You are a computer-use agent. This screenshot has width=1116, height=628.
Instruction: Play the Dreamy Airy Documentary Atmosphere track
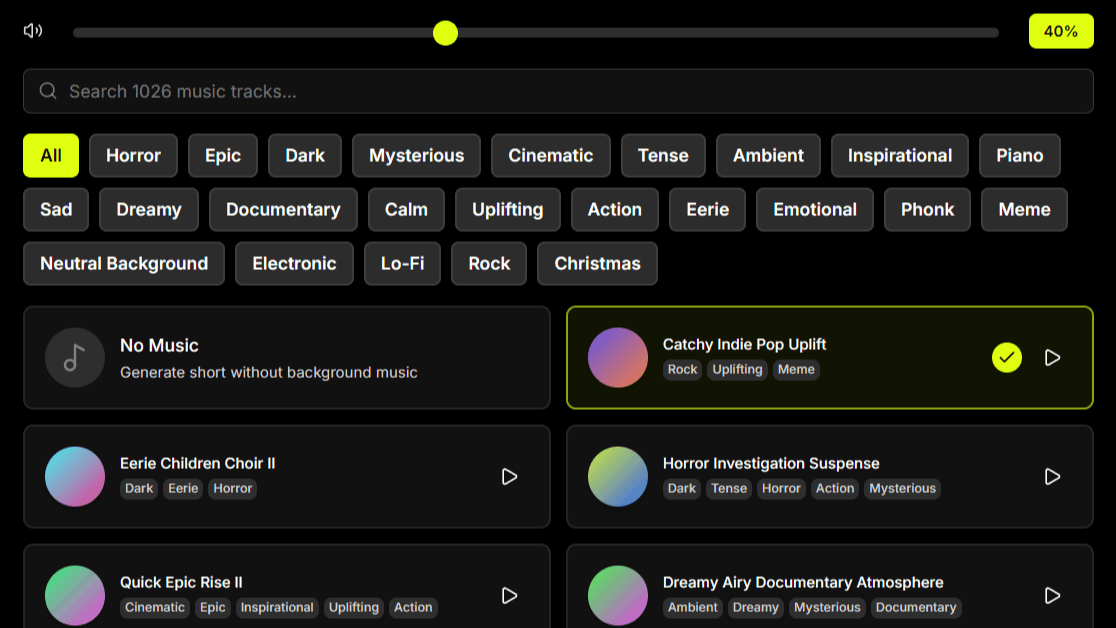(x=1052, y=596)
